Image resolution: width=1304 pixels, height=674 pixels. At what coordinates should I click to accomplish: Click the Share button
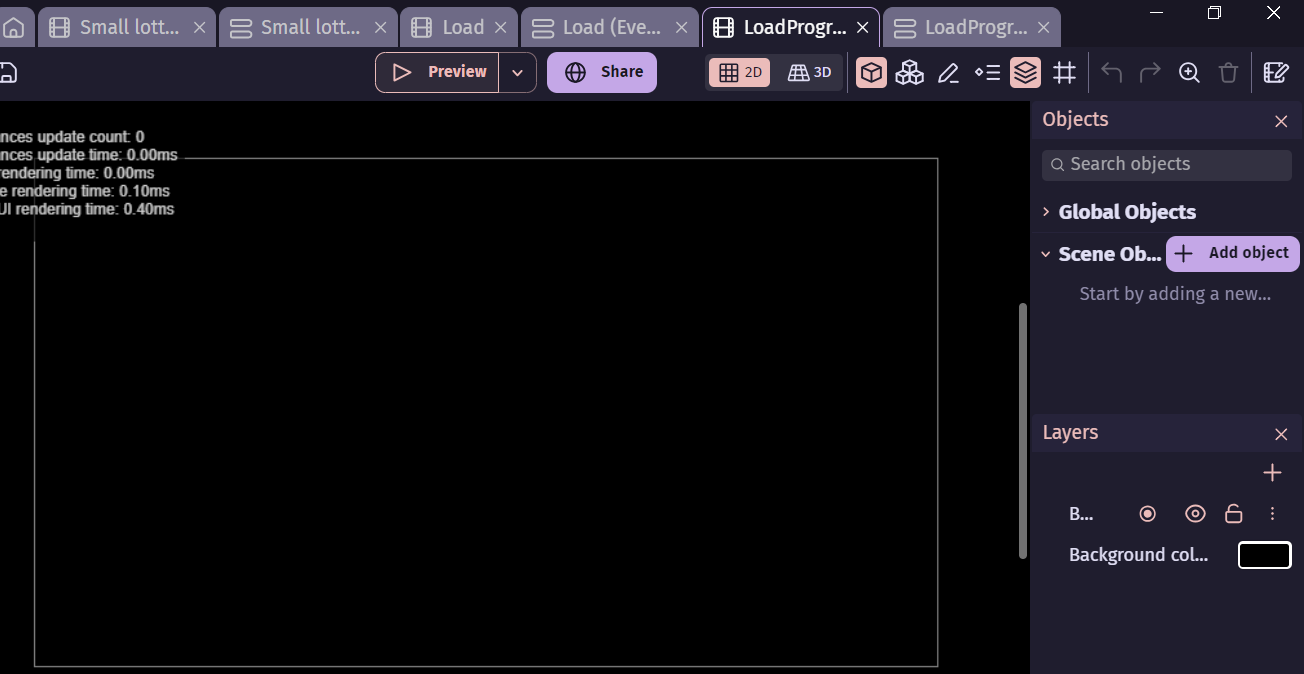point(602,72)
